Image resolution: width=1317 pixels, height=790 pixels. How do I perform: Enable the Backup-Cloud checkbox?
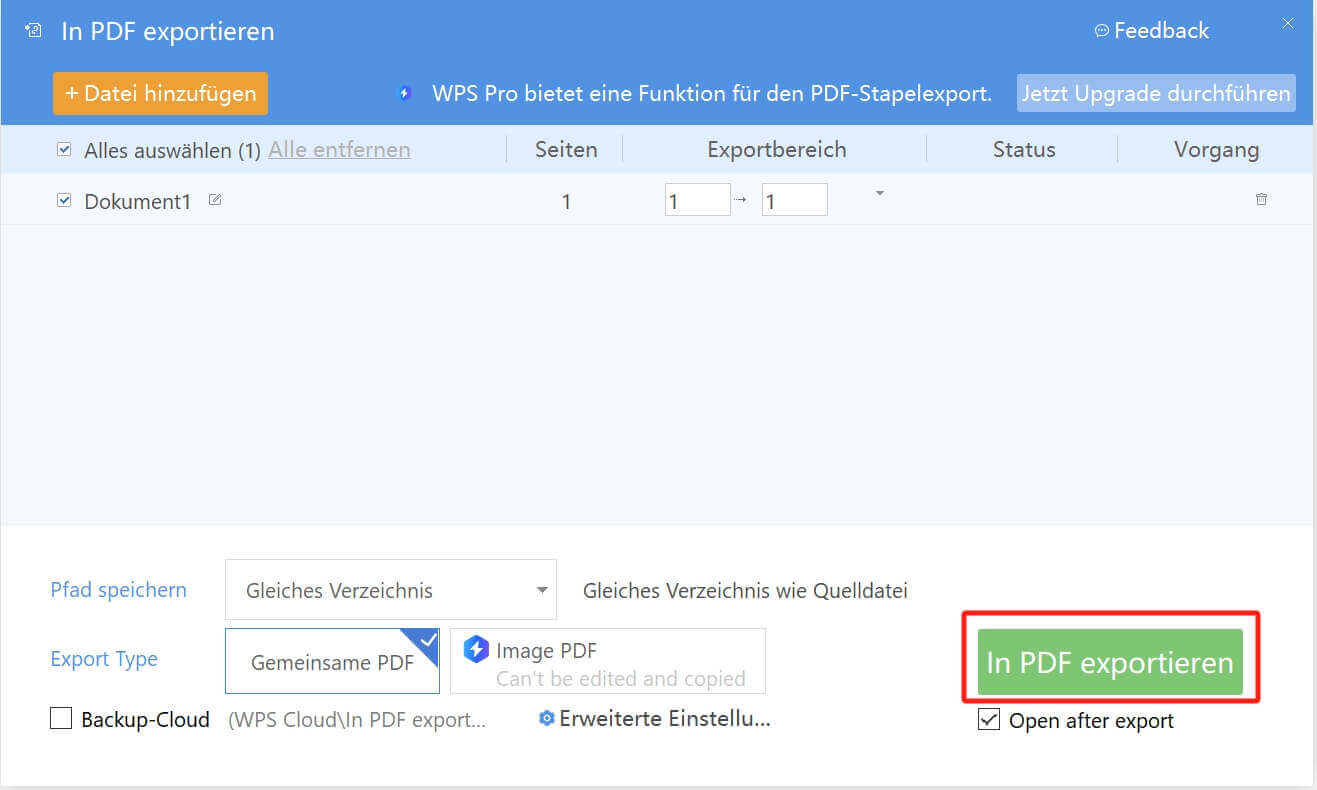60,718
